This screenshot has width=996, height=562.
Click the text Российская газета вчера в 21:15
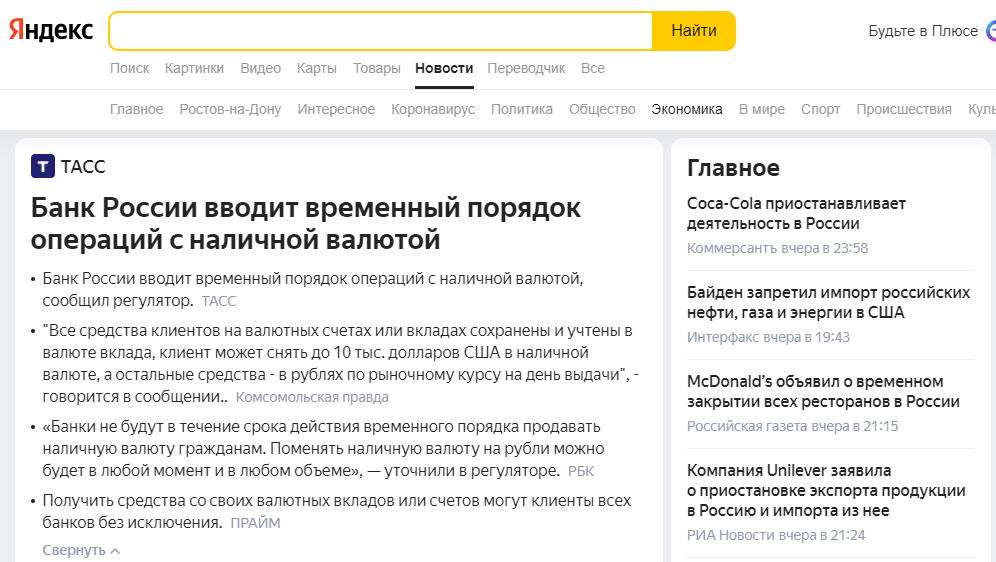click(792, 425)
